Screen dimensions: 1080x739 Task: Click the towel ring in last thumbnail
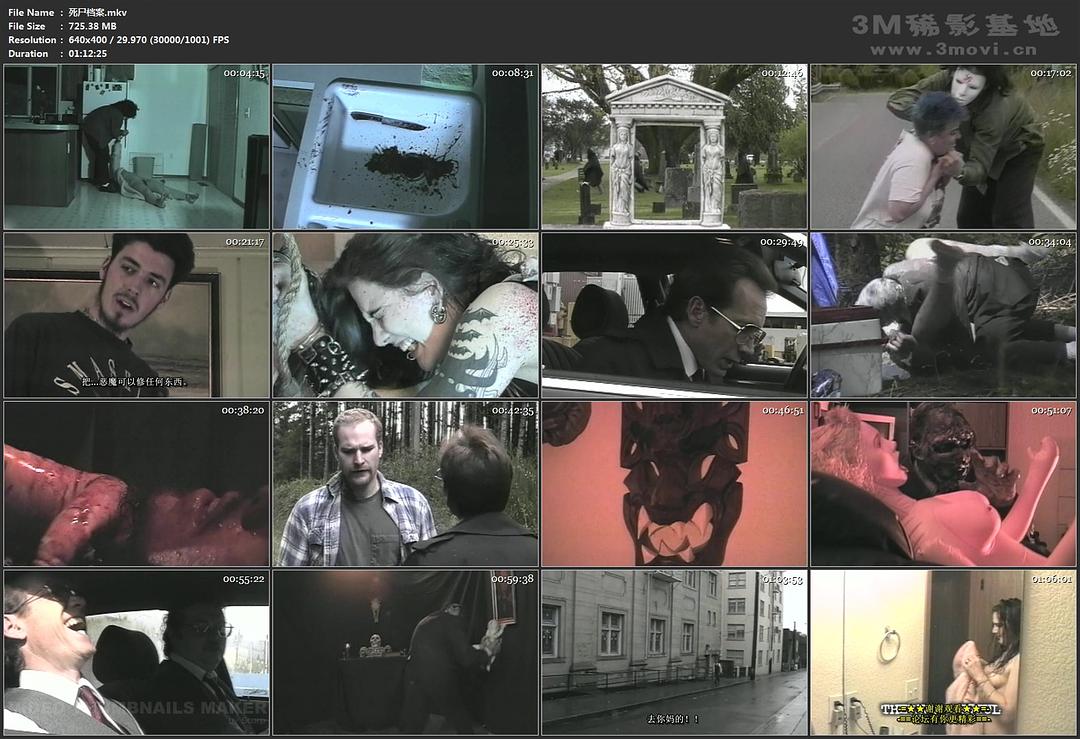coord(888,645)
